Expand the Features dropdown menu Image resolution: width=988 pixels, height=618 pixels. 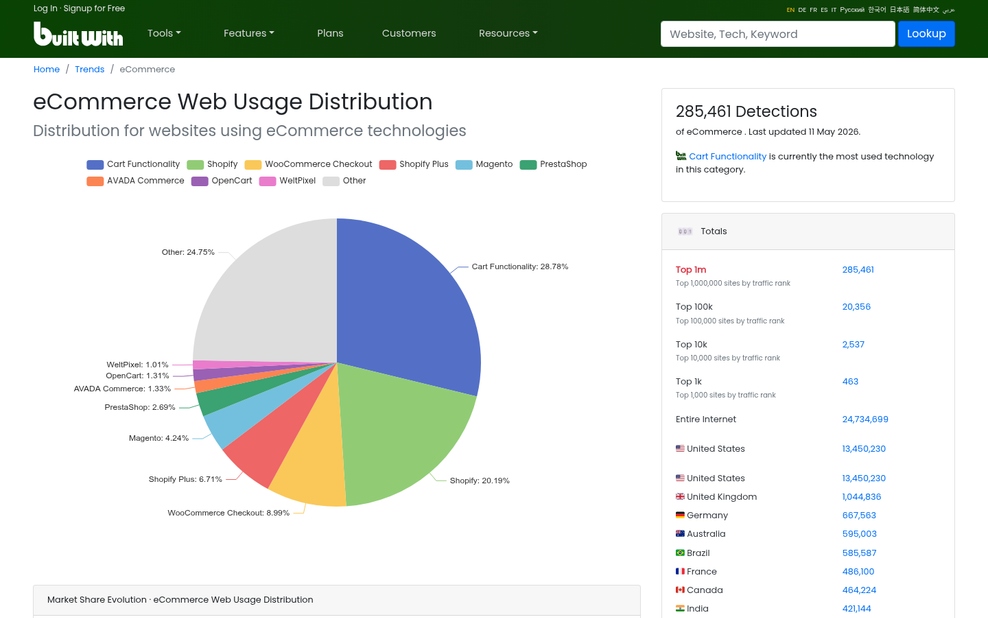tap(248, 33)
